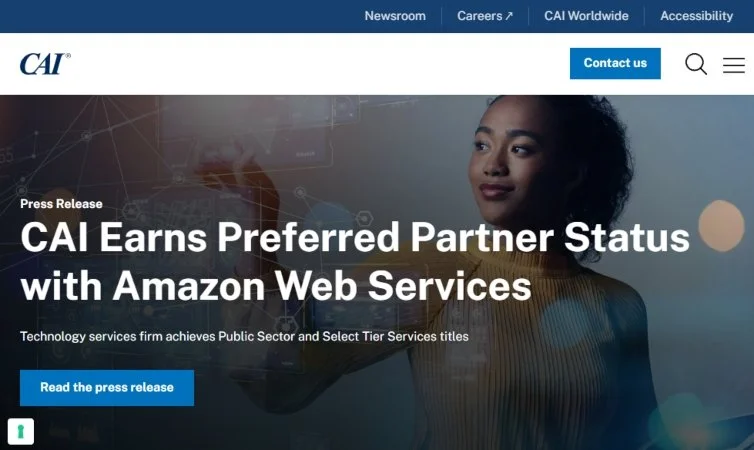754x450 pixels.
Task: Click the Press Release label
Action: [61, 204]
